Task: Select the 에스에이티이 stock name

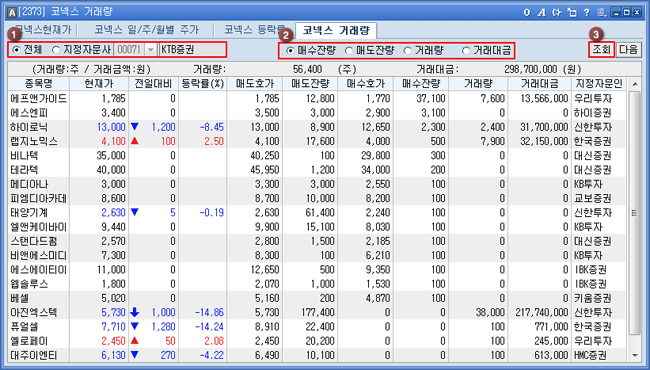Action: pyautogui.click(x=38, y=270)
